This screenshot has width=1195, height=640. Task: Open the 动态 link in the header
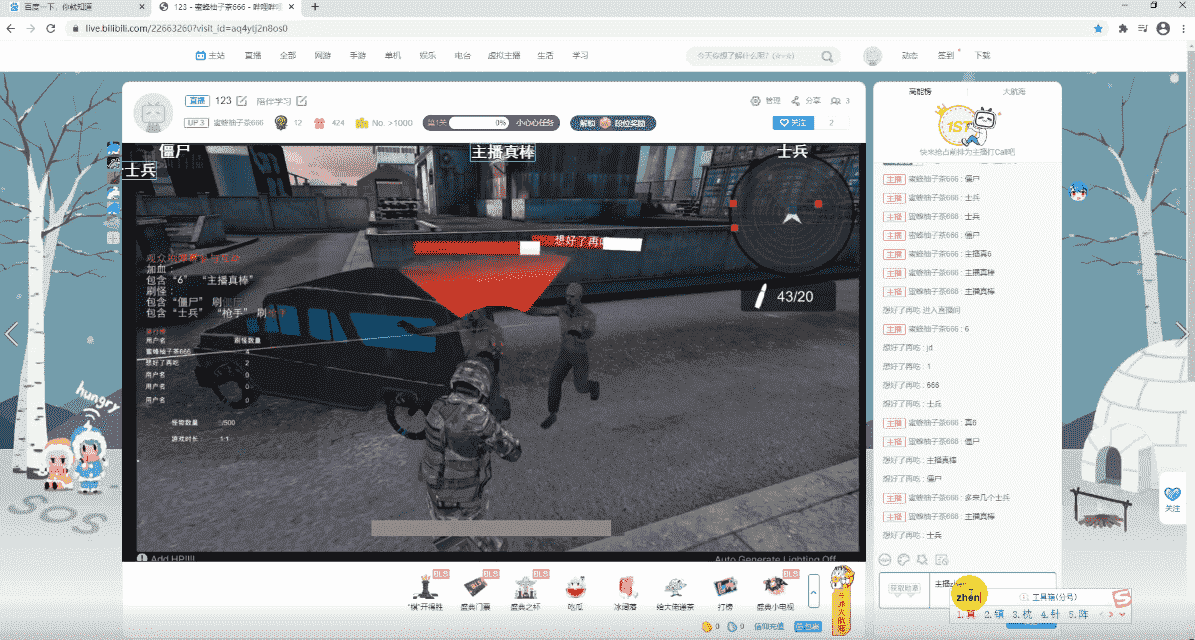tap(909, 56)
